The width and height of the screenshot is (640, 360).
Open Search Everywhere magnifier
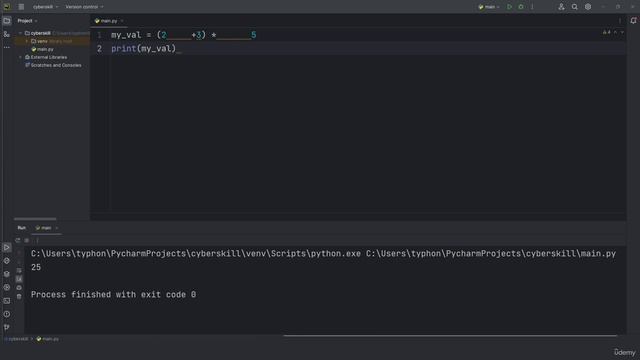pos(575,7)
